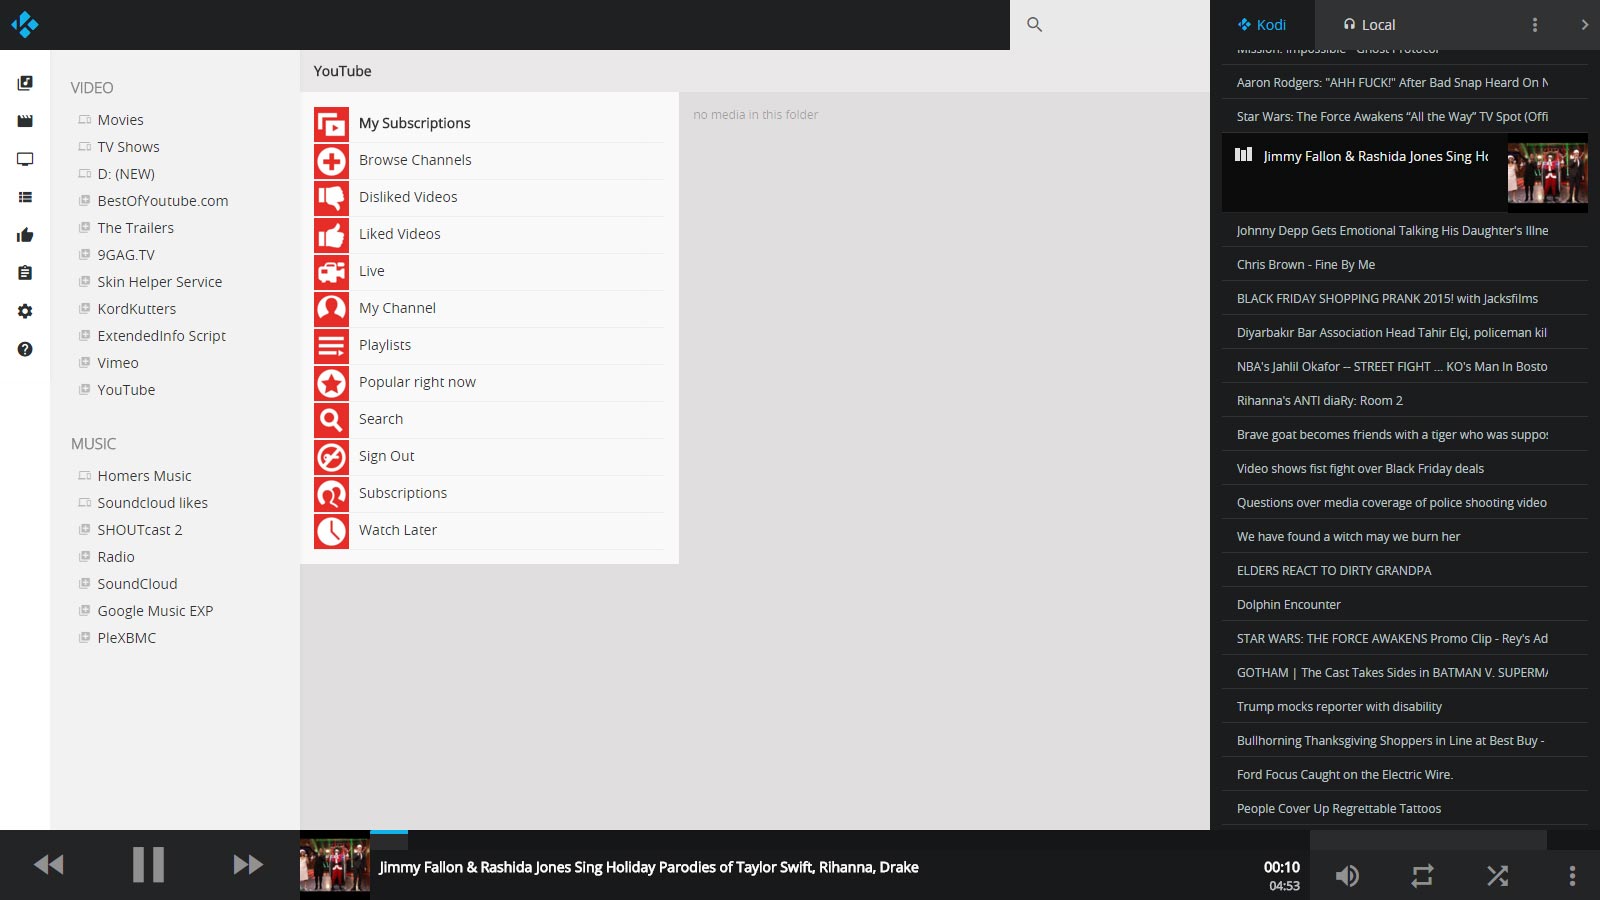The image size is (1600, 900).
Task: Click the Watch Later clock icon
Action: click(331, 530)
